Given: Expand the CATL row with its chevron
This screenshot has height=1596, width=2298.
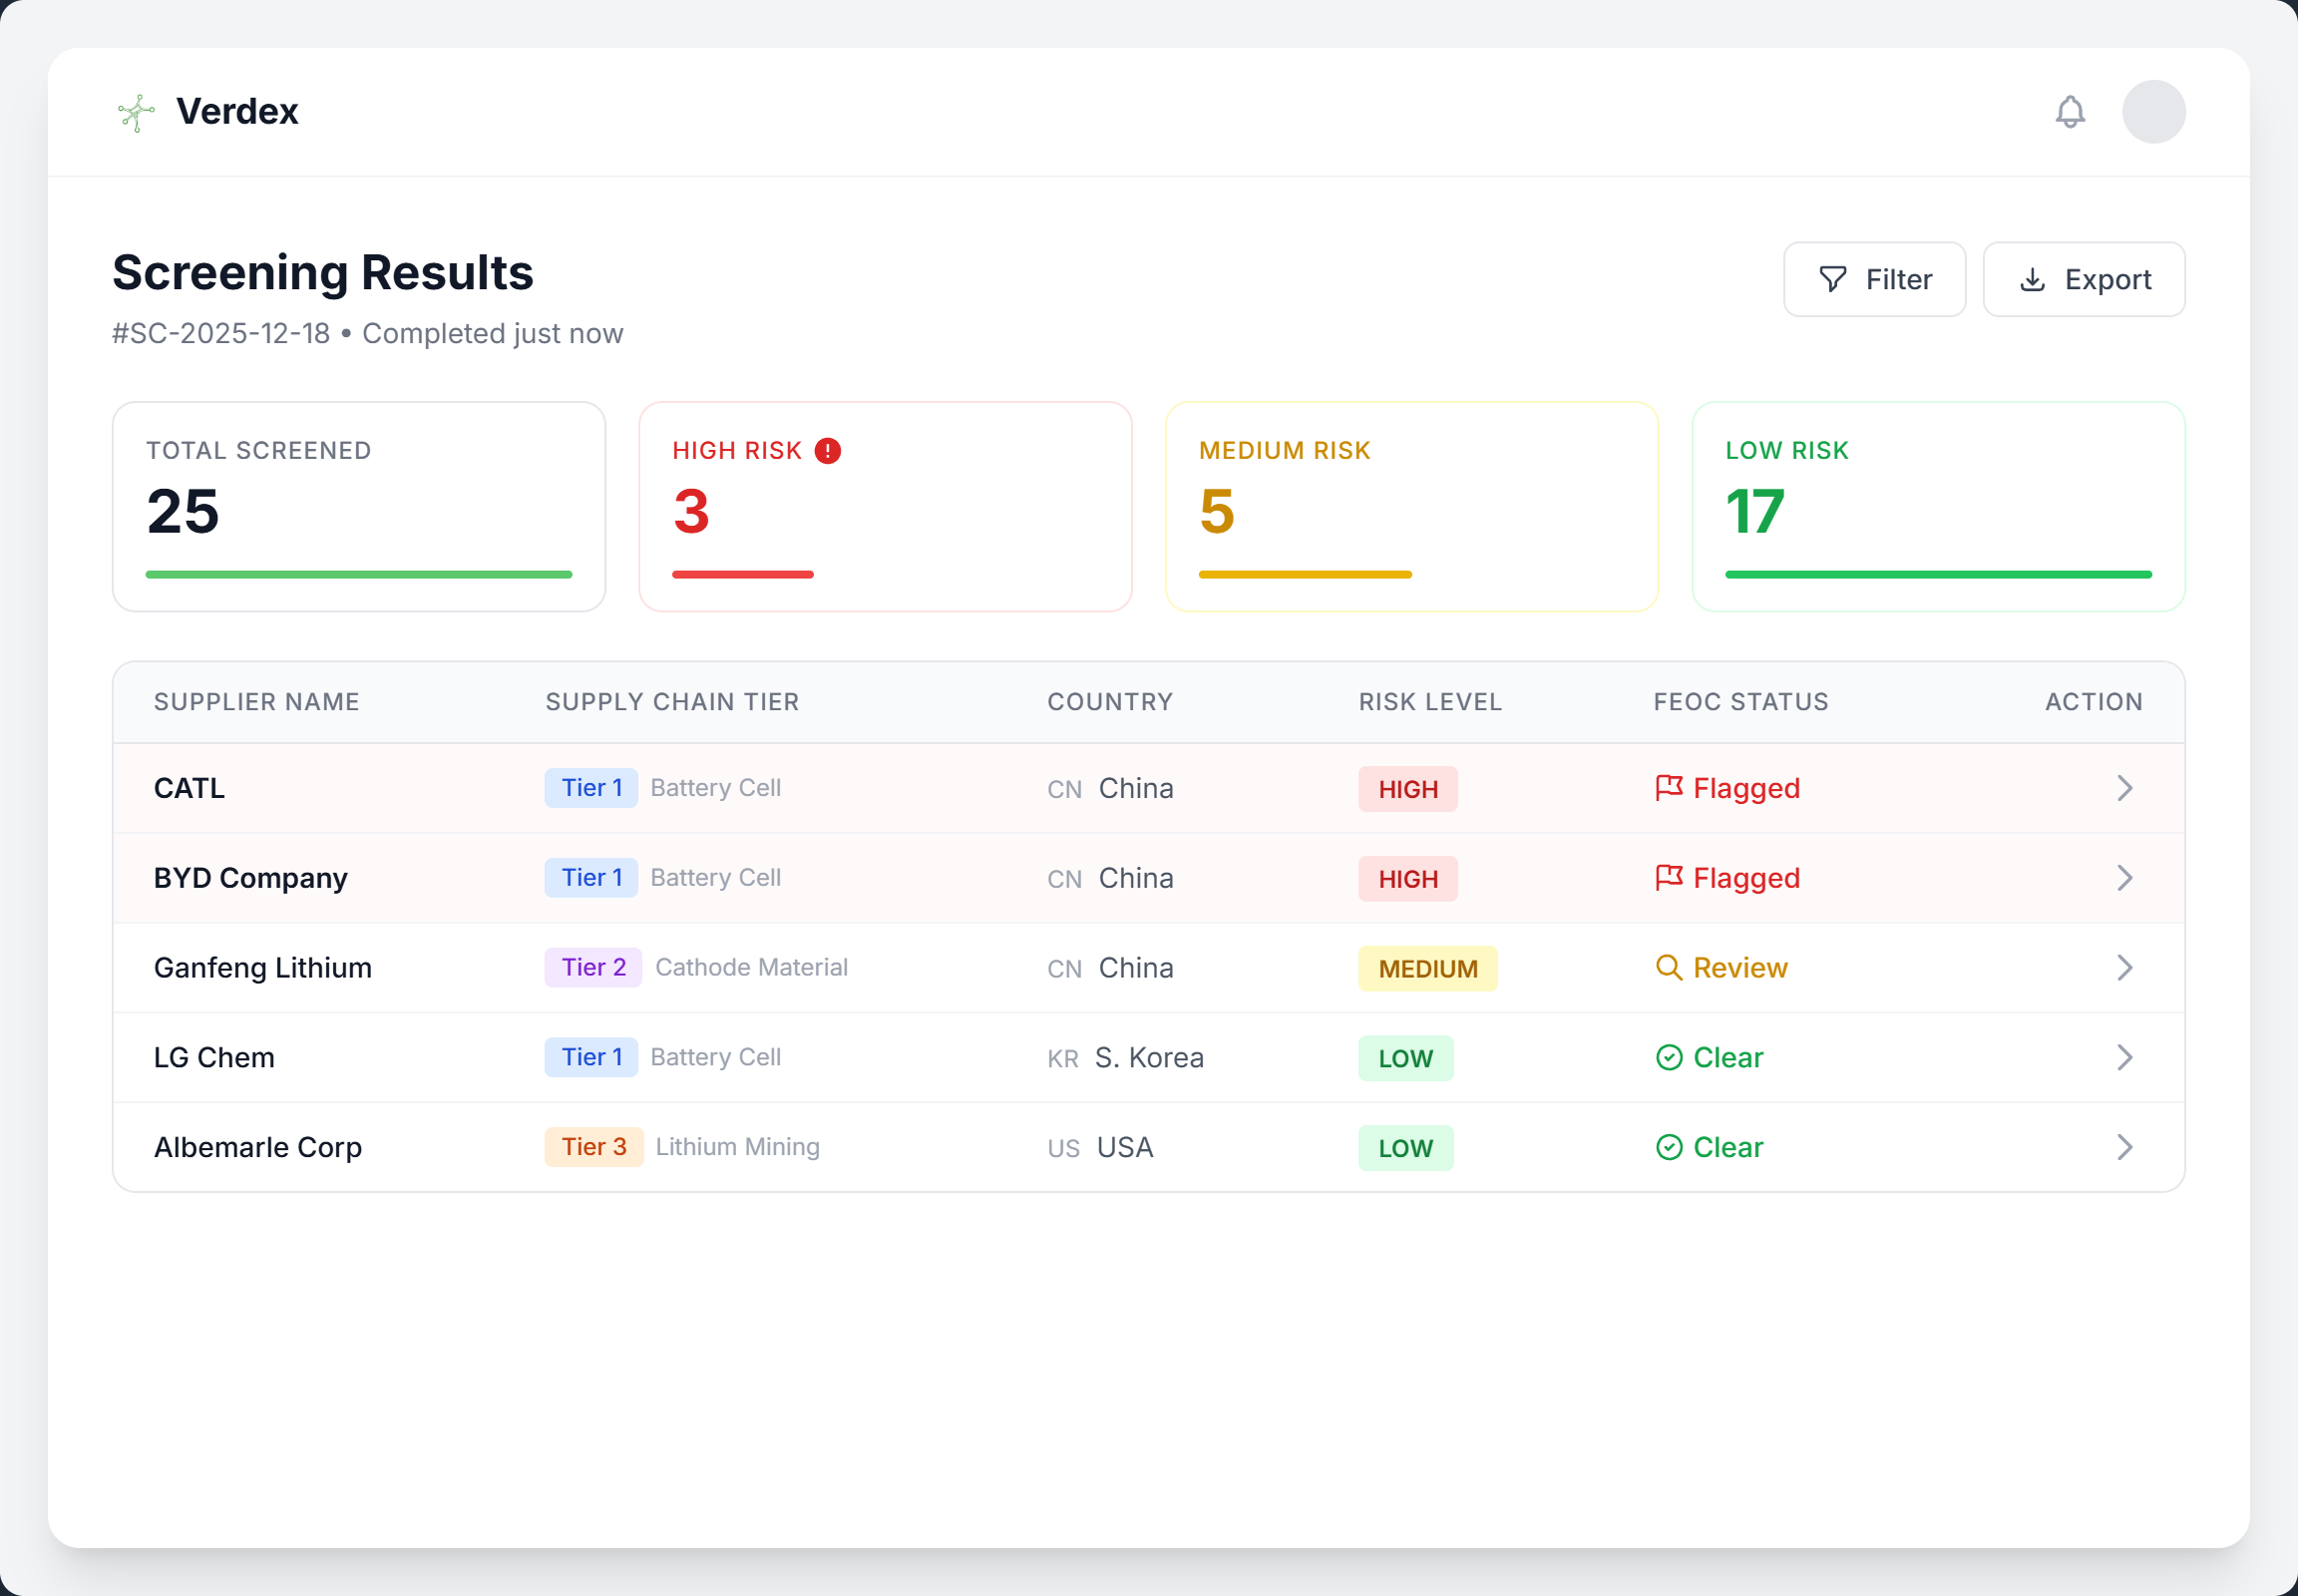Looking at the screenshot, I should click(x=2124, y=788).
